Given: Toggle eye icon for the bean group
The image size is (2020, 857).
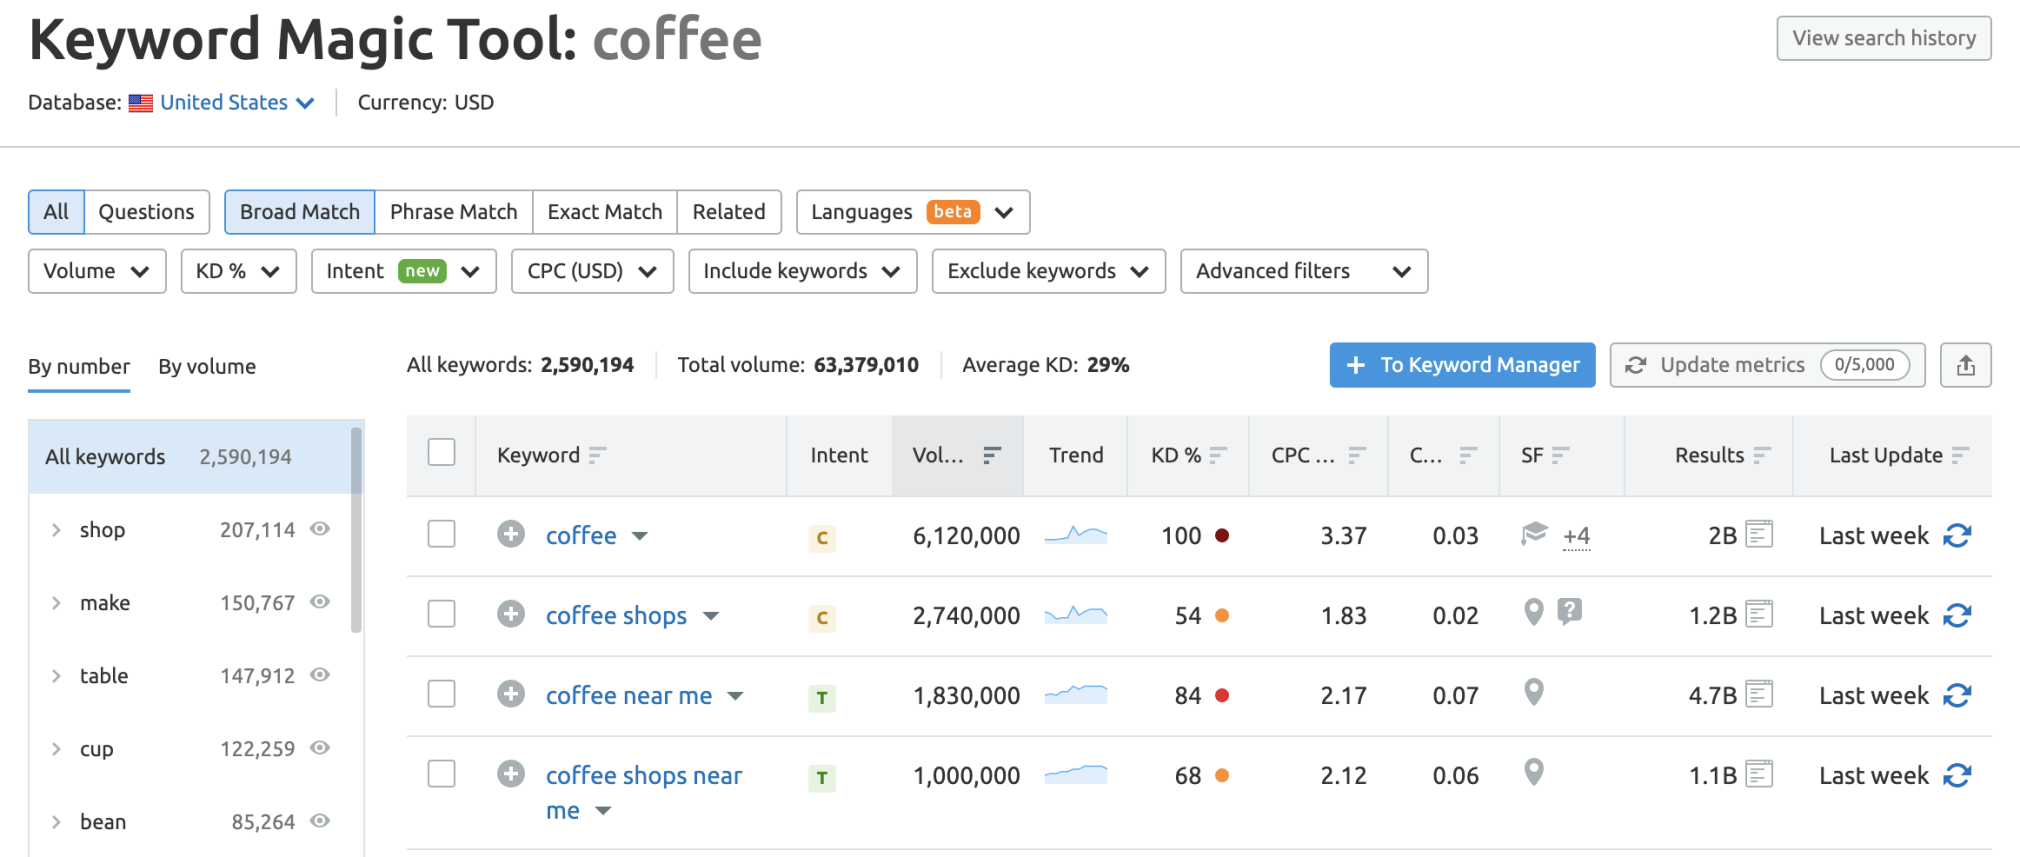Looking at the screenshot, I should (x=320, y=821).
